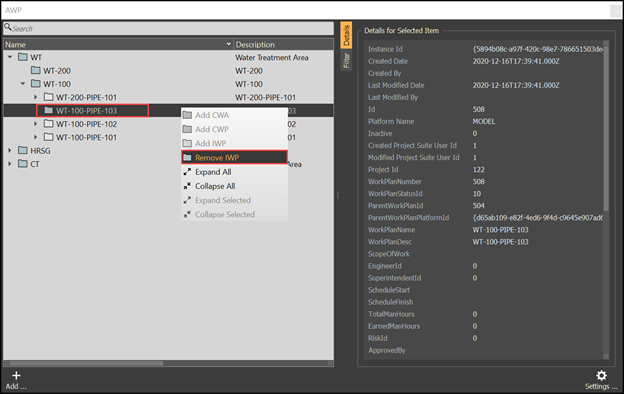Click the Platform Name value MODEL
Screen dimensions: 624x394
click(484, 121)
